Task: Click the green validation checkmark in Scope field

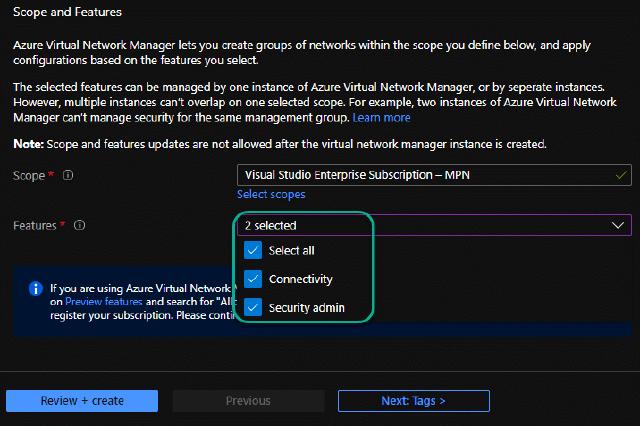Action: point(620,175)
